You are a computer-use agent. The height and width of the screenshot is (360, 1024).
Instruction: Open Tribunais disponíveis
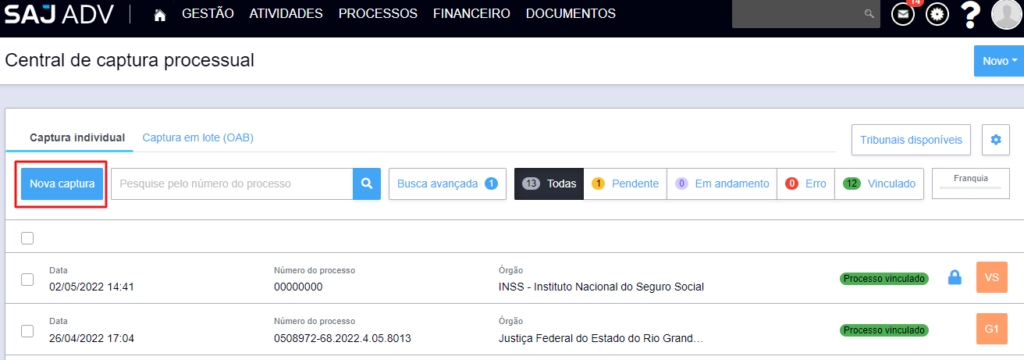tap(911, 140)
